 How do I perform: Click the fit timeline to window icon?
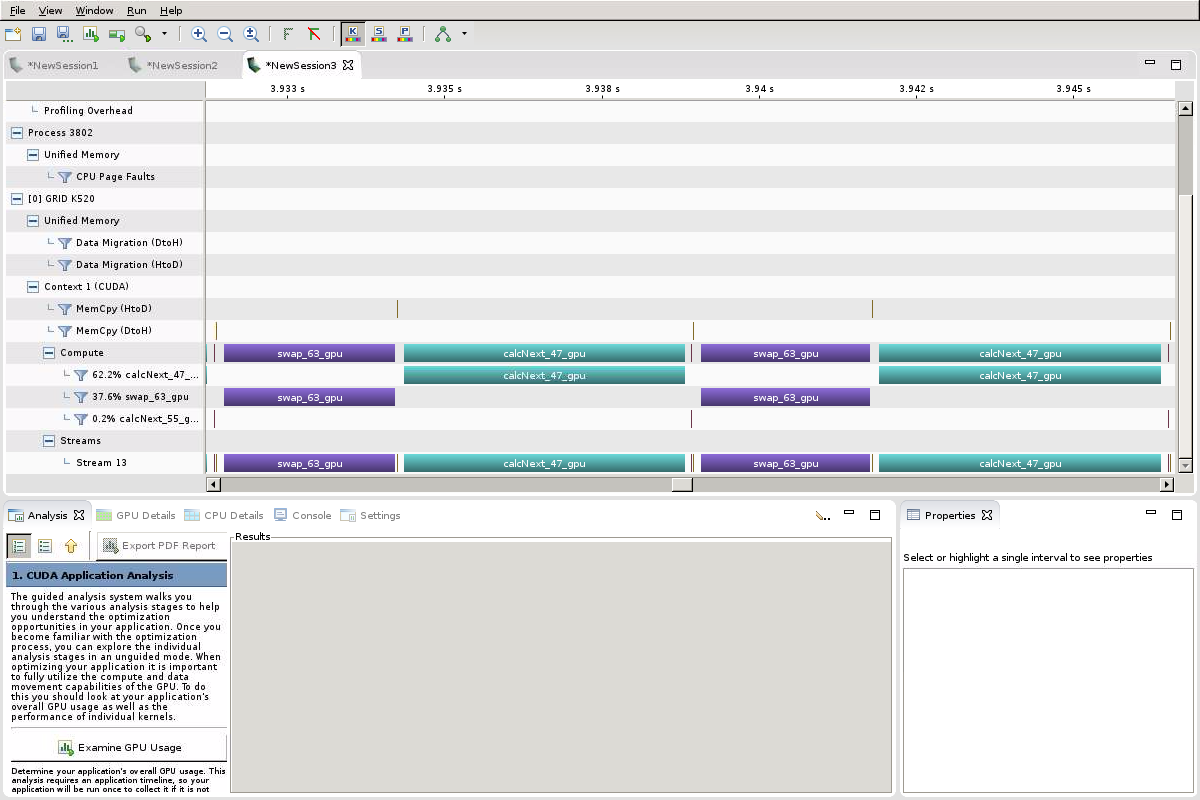click(x=251, y=34)
